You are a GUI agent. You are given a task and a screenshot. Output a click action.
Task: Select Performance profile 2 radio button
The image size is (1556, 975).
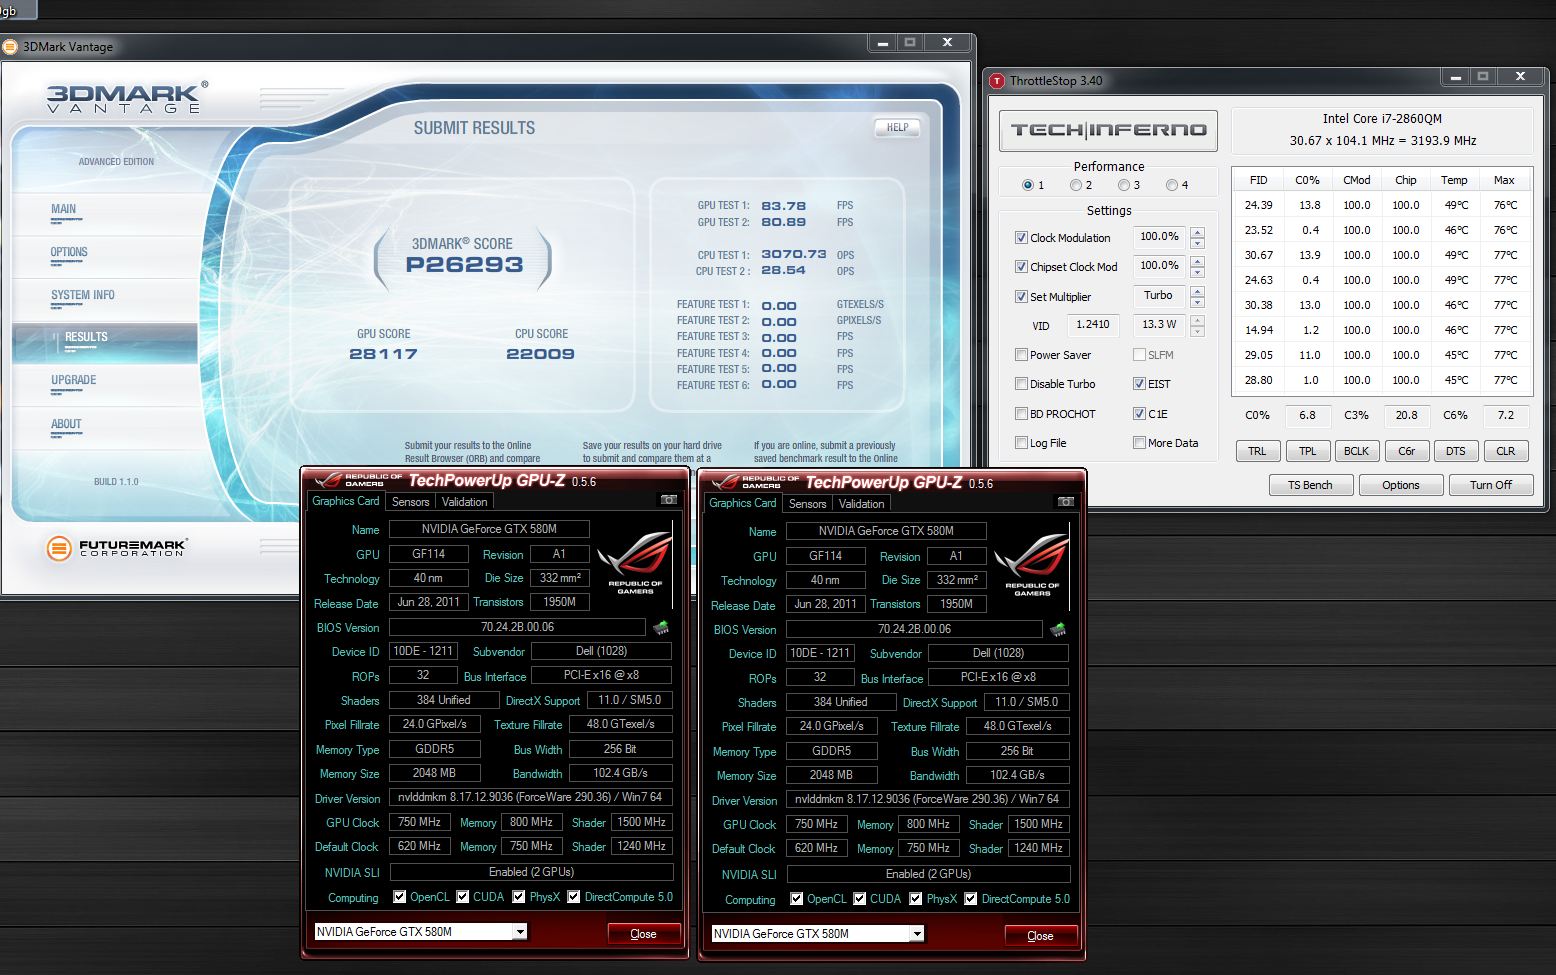pos(1076,185)
